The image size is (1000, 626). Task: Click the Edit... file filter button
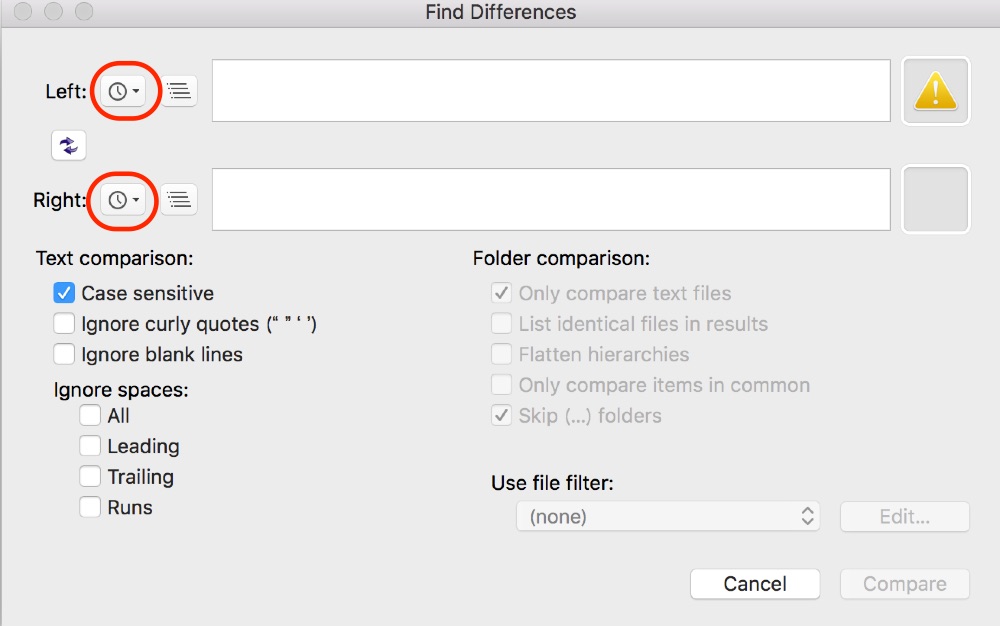point(905,517)
